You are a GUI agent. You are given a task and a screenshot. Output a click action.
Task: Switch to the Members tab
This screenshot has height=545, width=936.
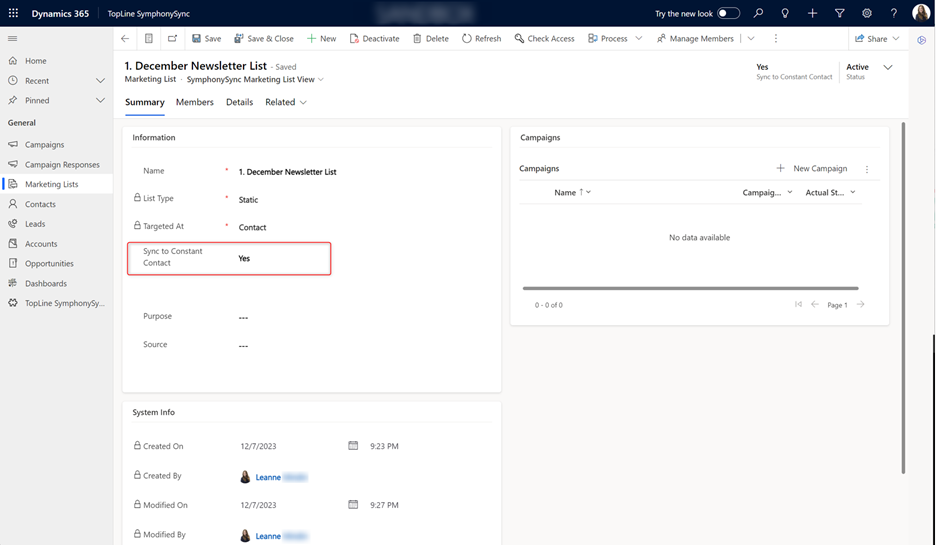pyautogui.click(x=195, y=102)
